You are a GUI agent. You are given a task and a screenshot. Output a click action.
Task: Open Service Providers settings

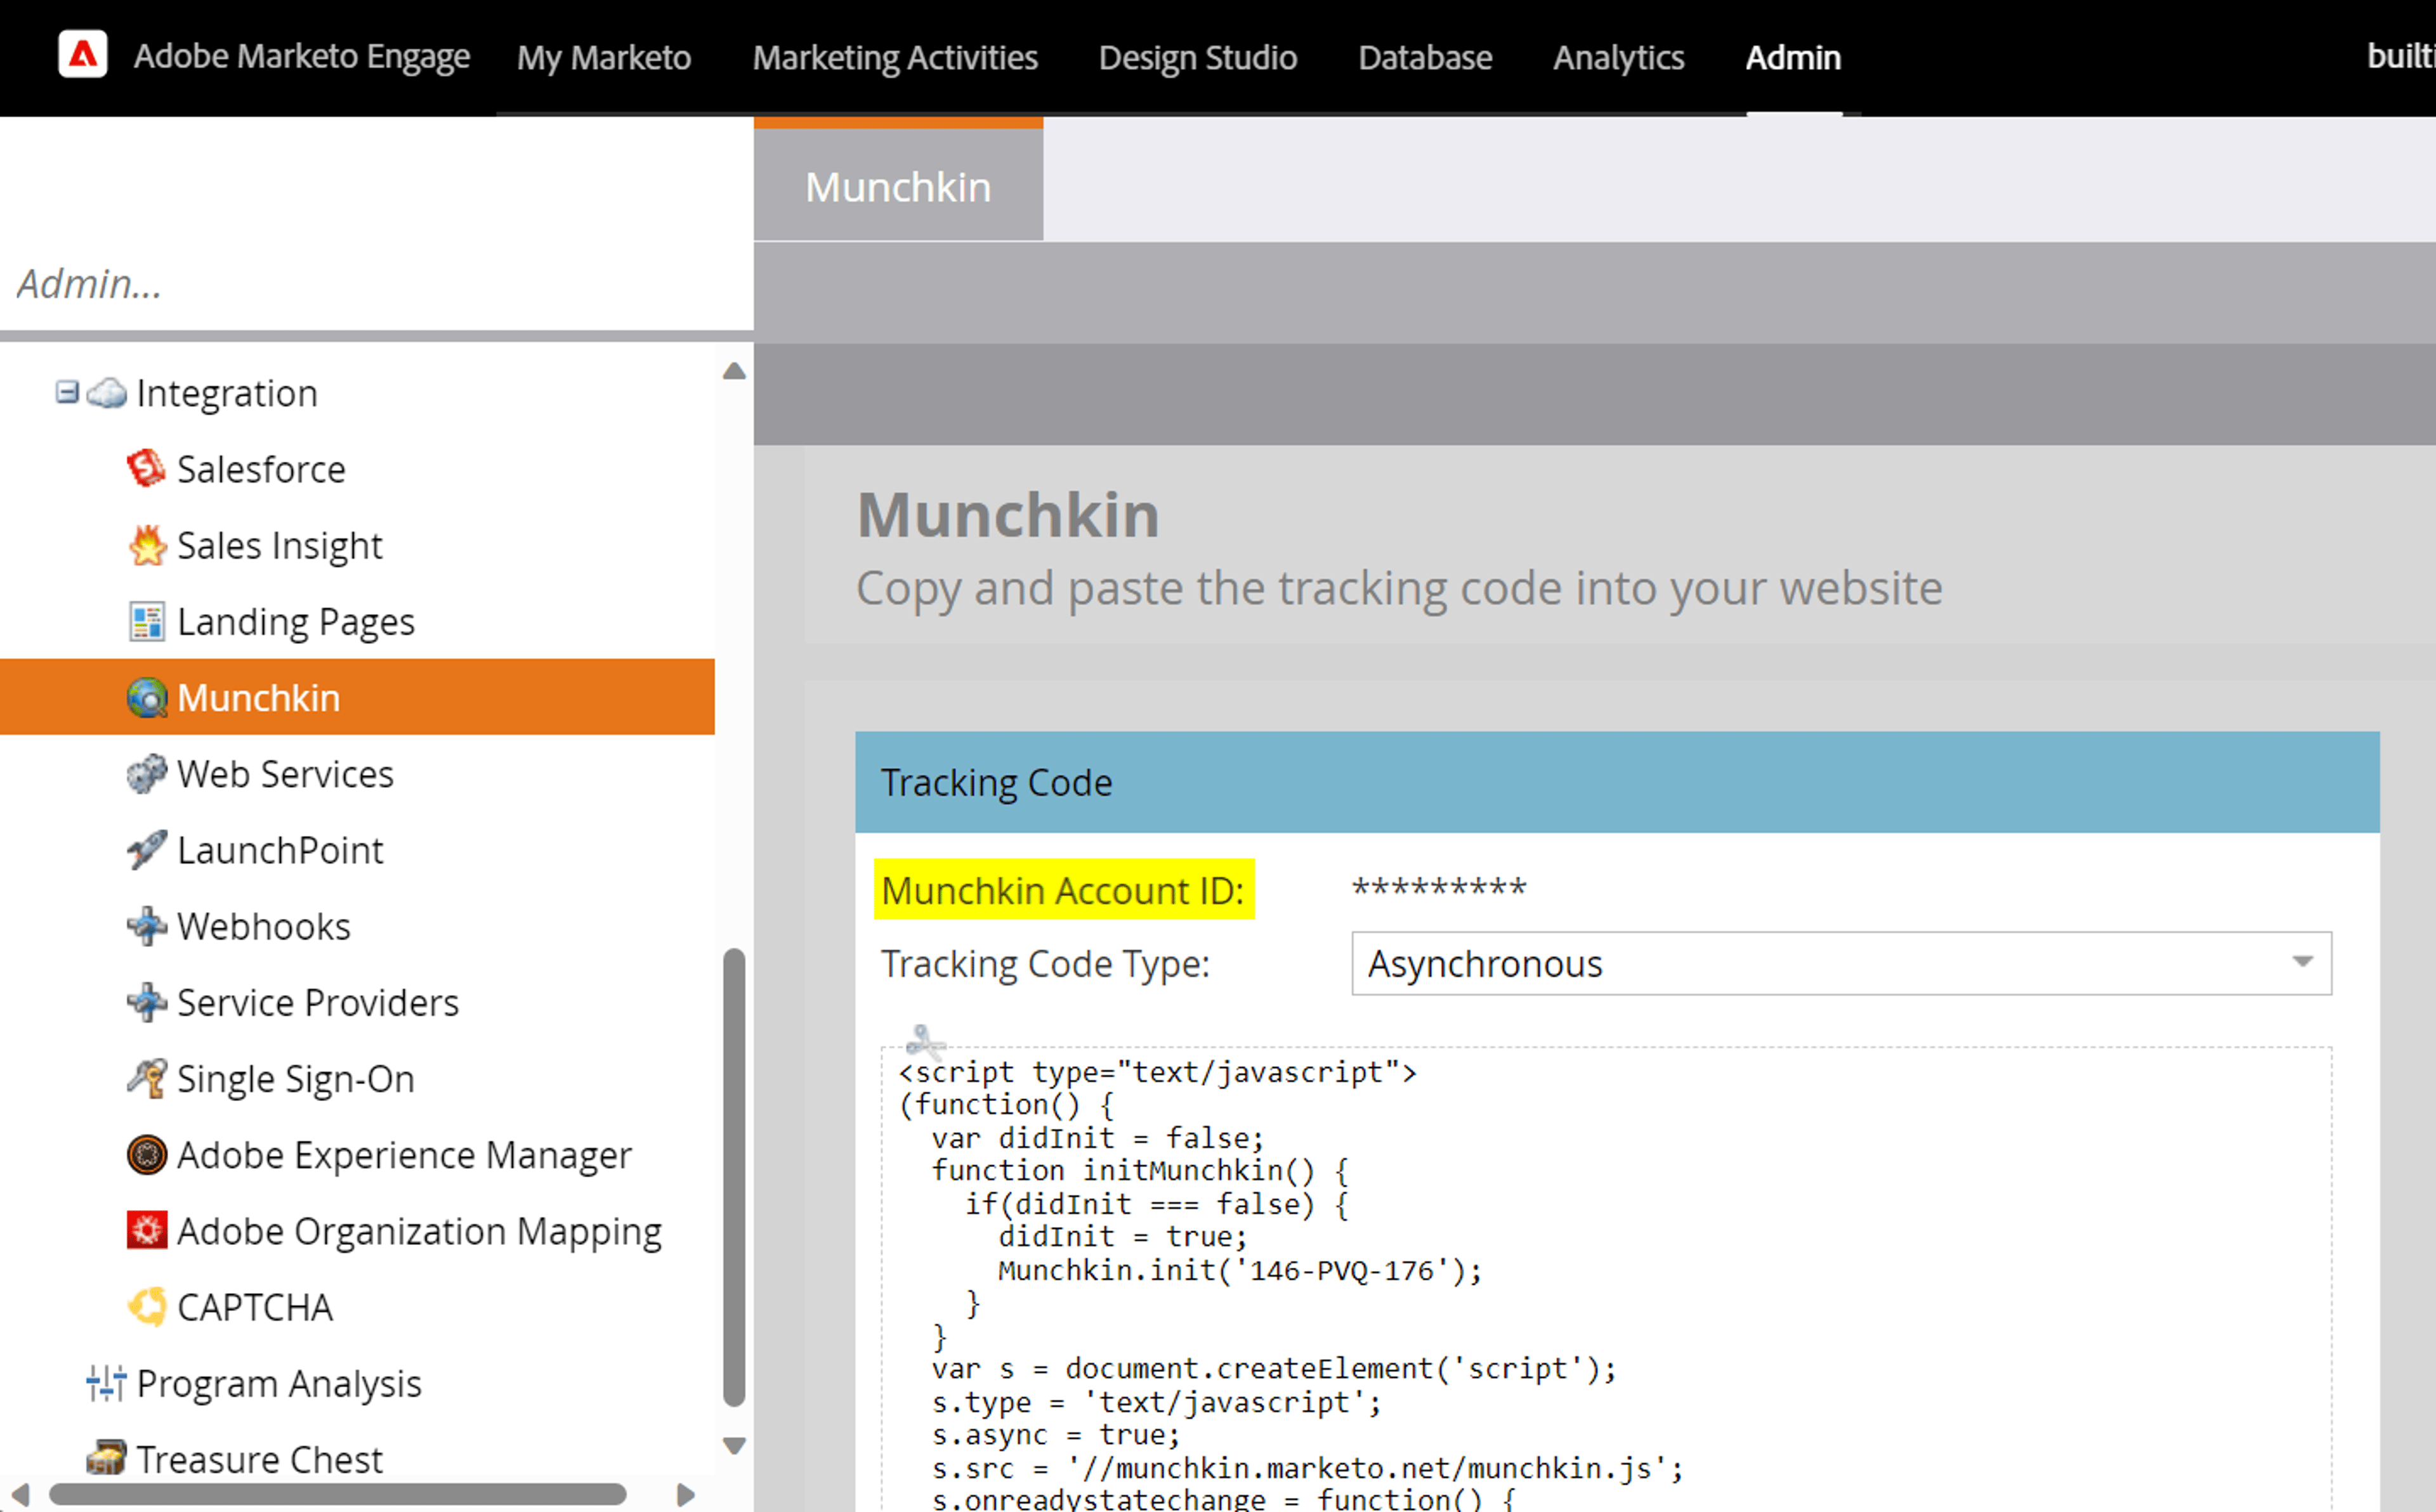[318, 1002]
